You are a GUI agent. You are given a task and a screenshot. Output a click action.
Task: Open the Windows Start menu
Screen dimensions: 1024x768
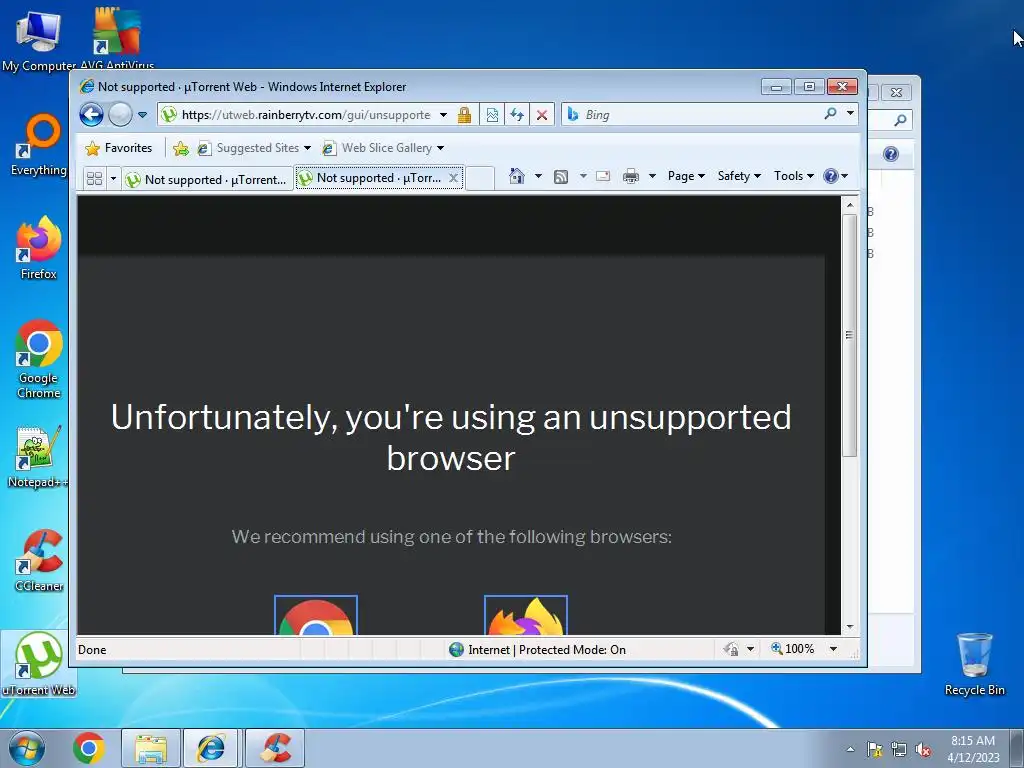pyautogui.click(x=27, y=748)
